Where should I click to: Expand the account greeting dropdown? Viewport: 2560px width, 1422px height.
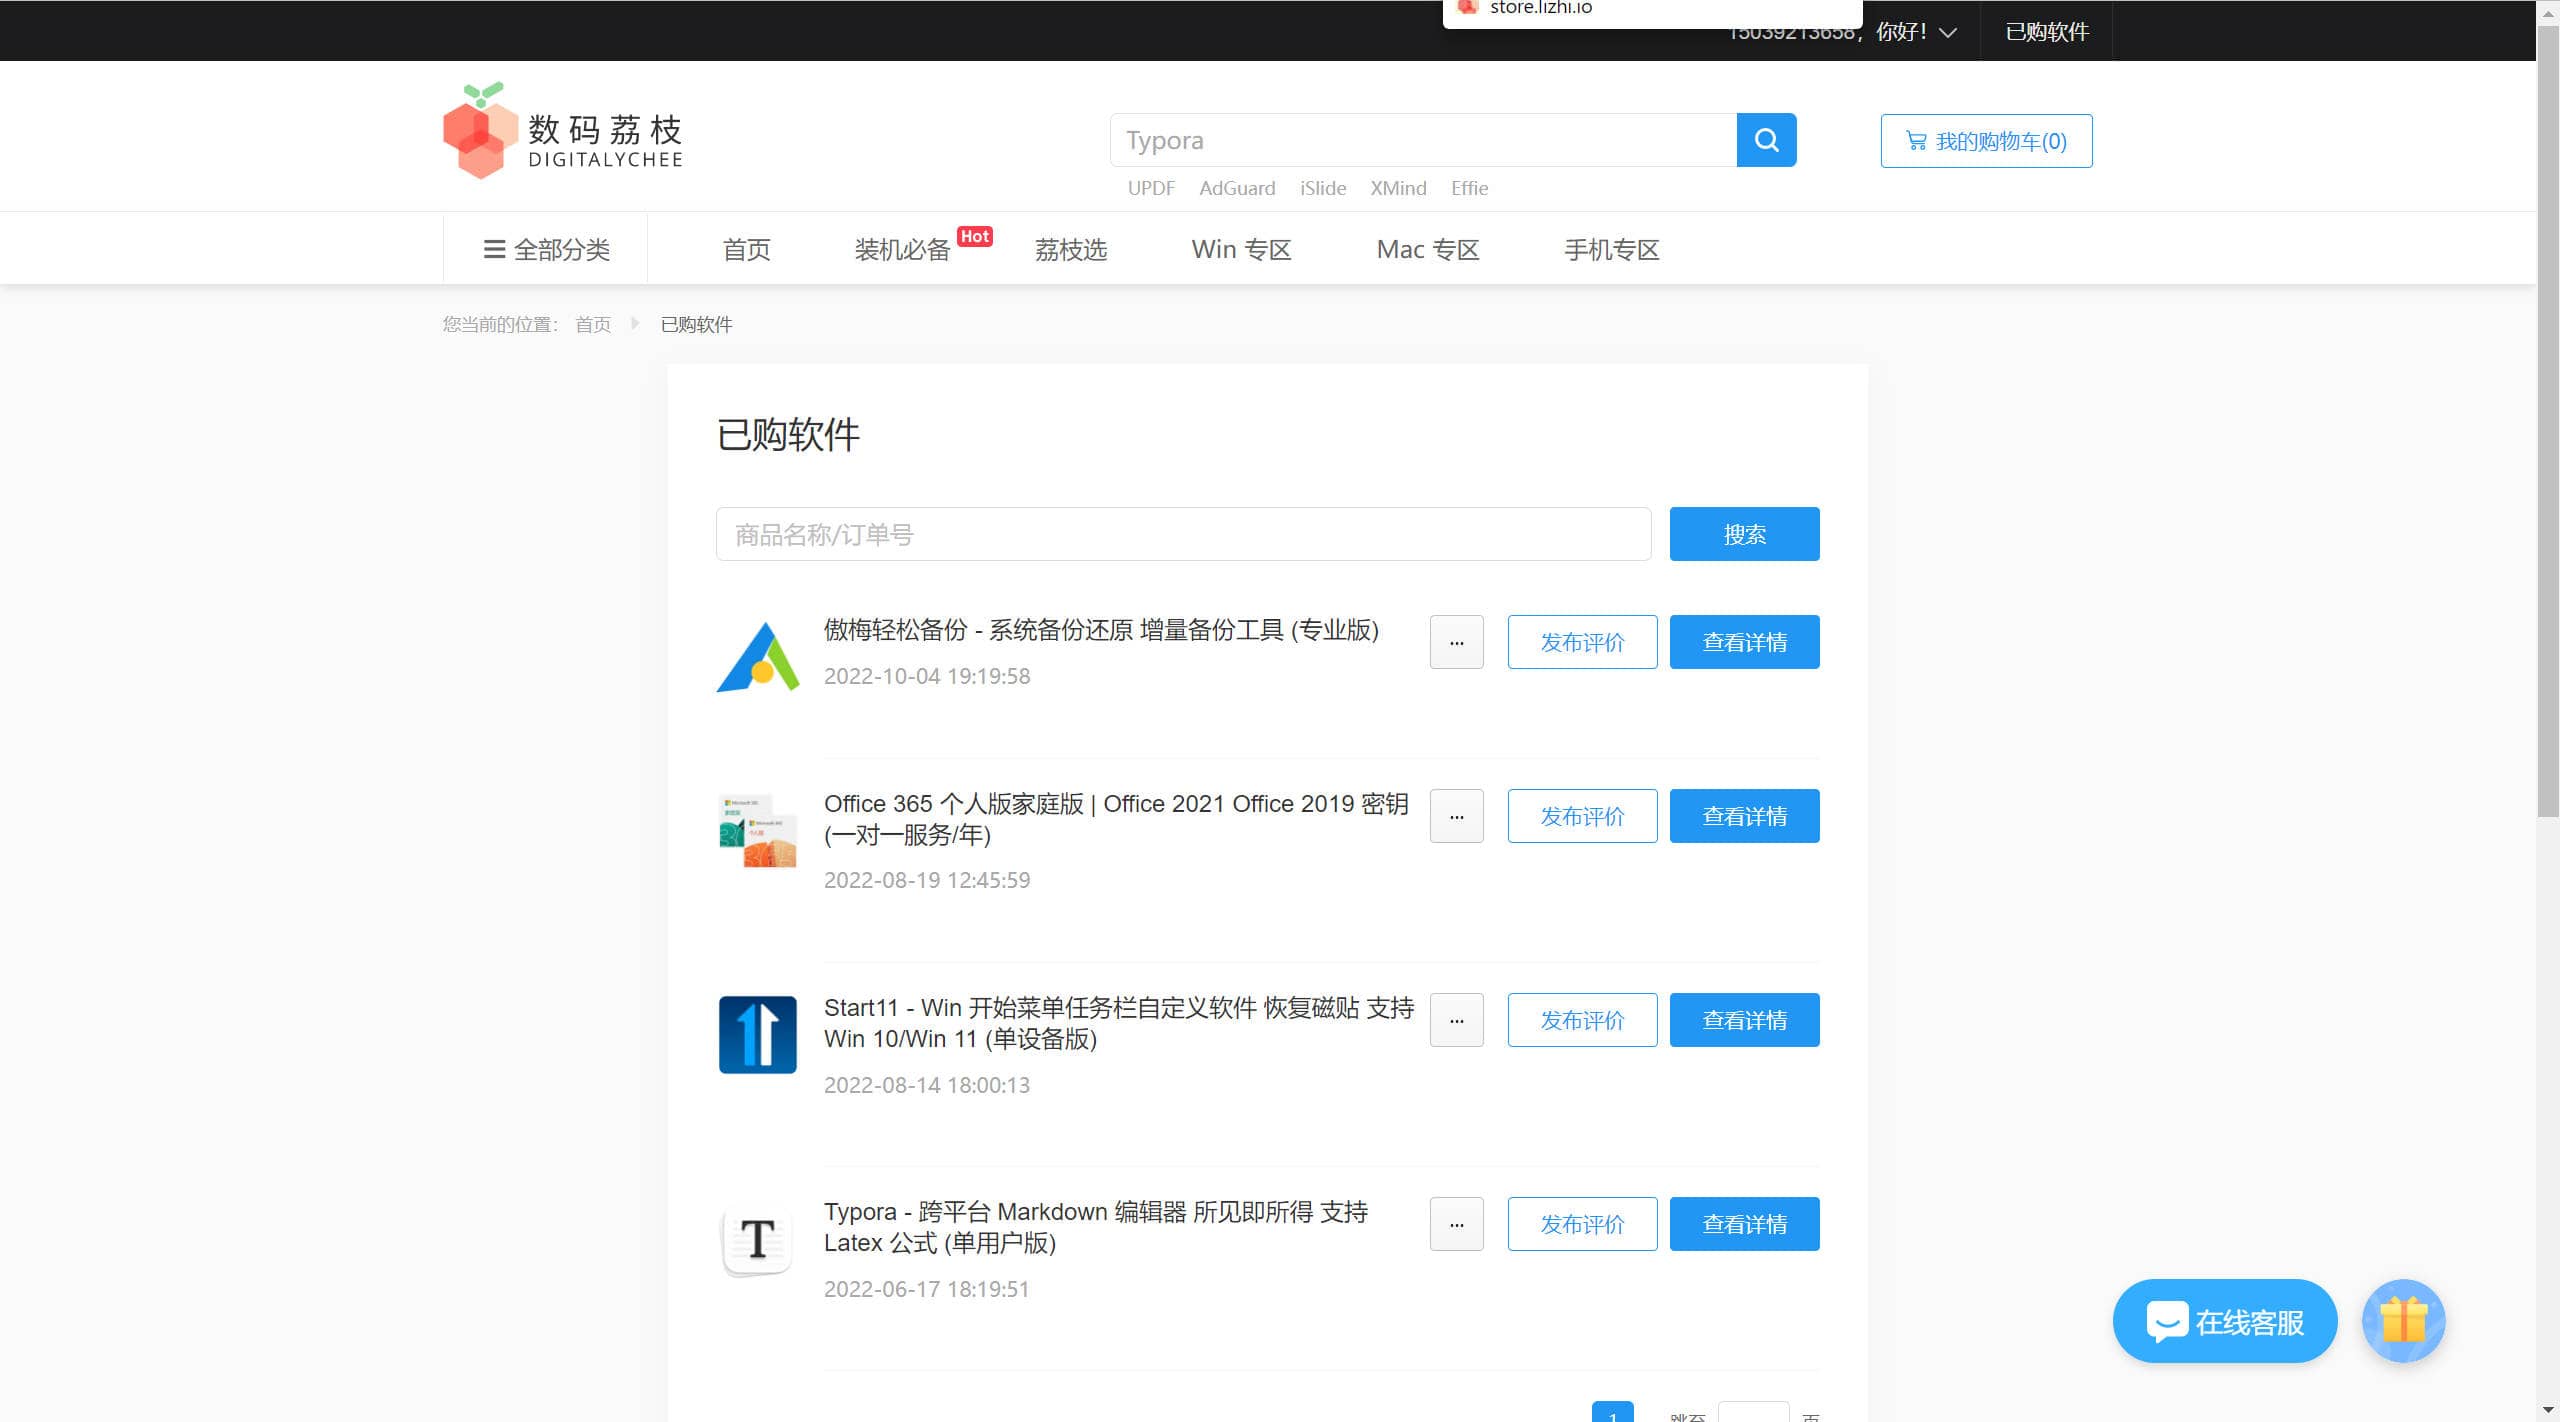[1843, 32]
